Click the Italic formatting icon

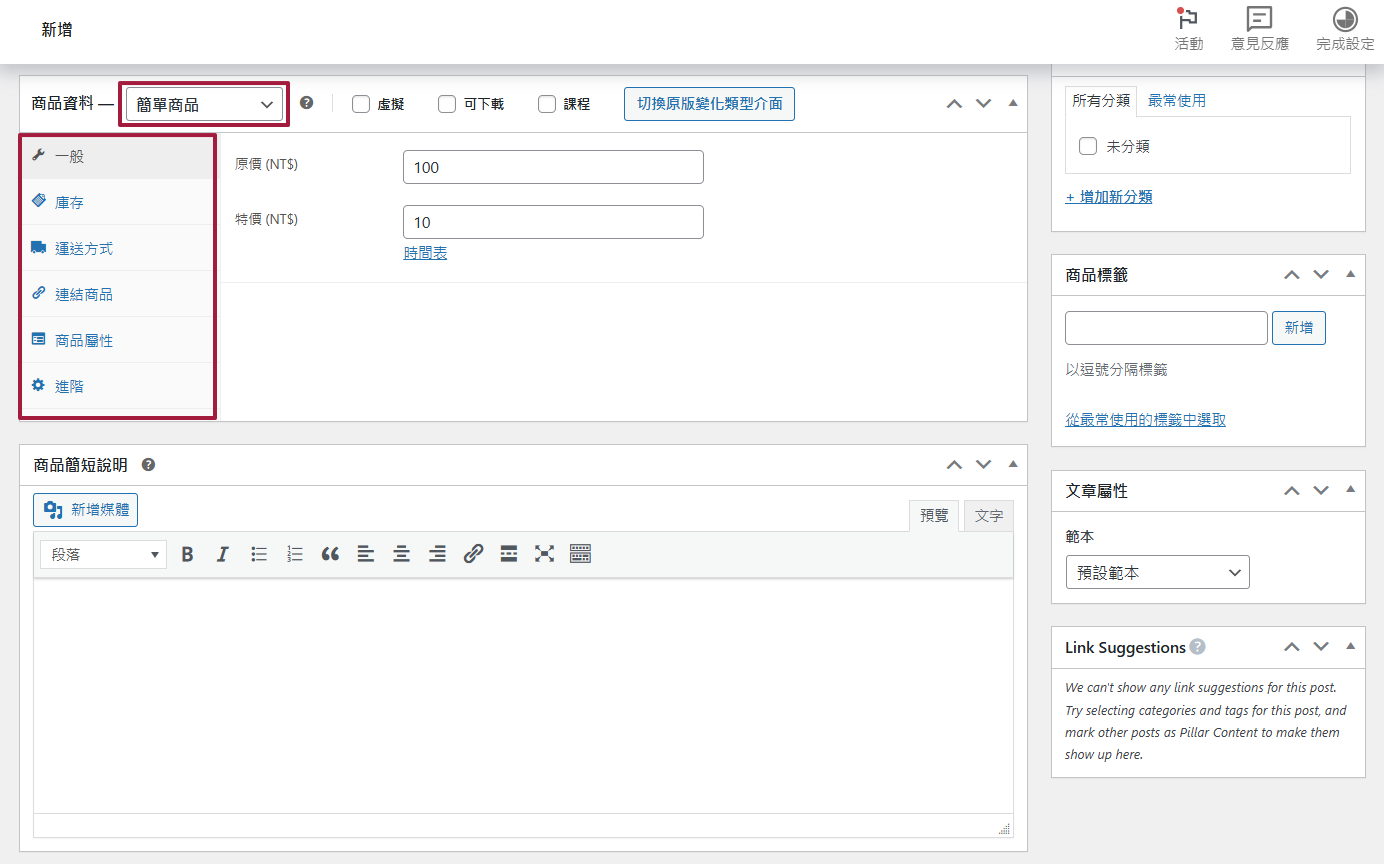(x=222, y=554)
